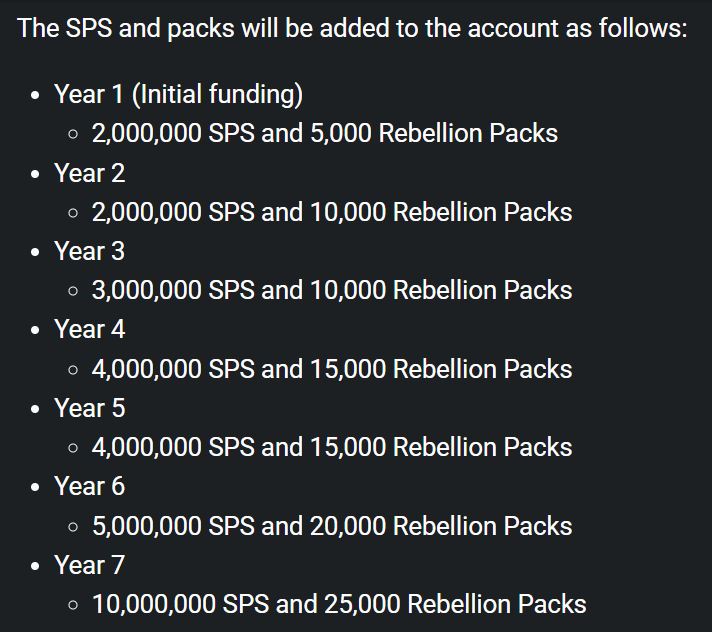Viewport: 712px width, 632px height.
Task: Click the hollow bullet under Year 6
Action: pos(73,527)
